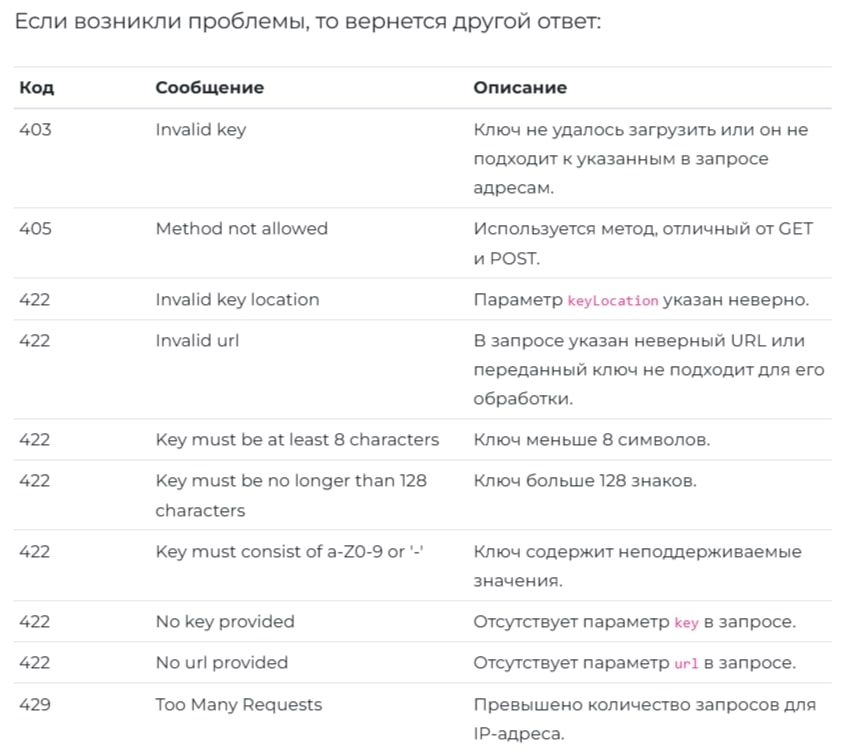Click the No url provided message
847x751 pixels.
221,663
